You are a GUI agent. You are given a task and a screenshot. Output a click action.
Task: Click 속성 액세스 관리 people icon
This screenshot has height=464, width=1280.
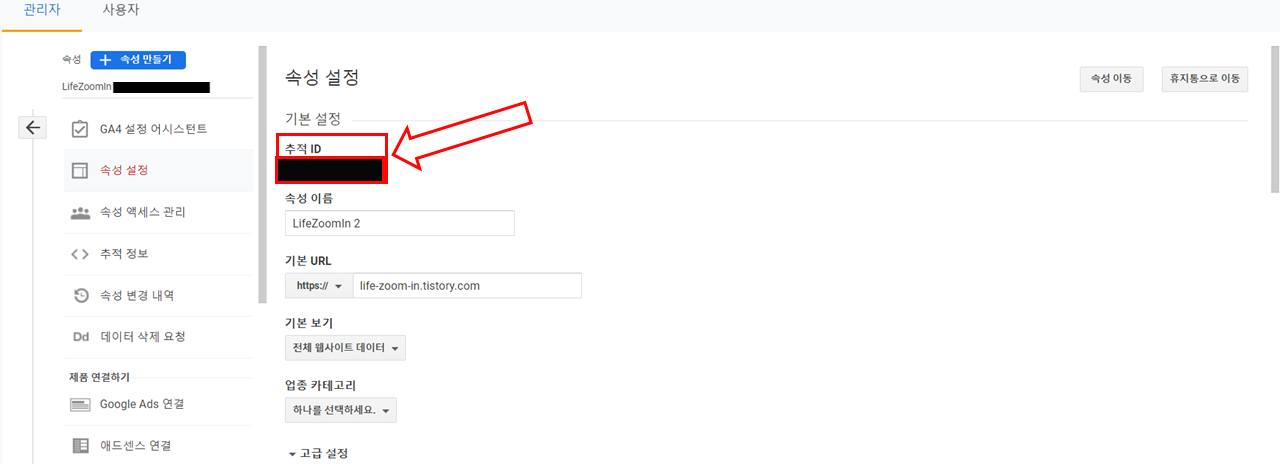tap(80, 212)
